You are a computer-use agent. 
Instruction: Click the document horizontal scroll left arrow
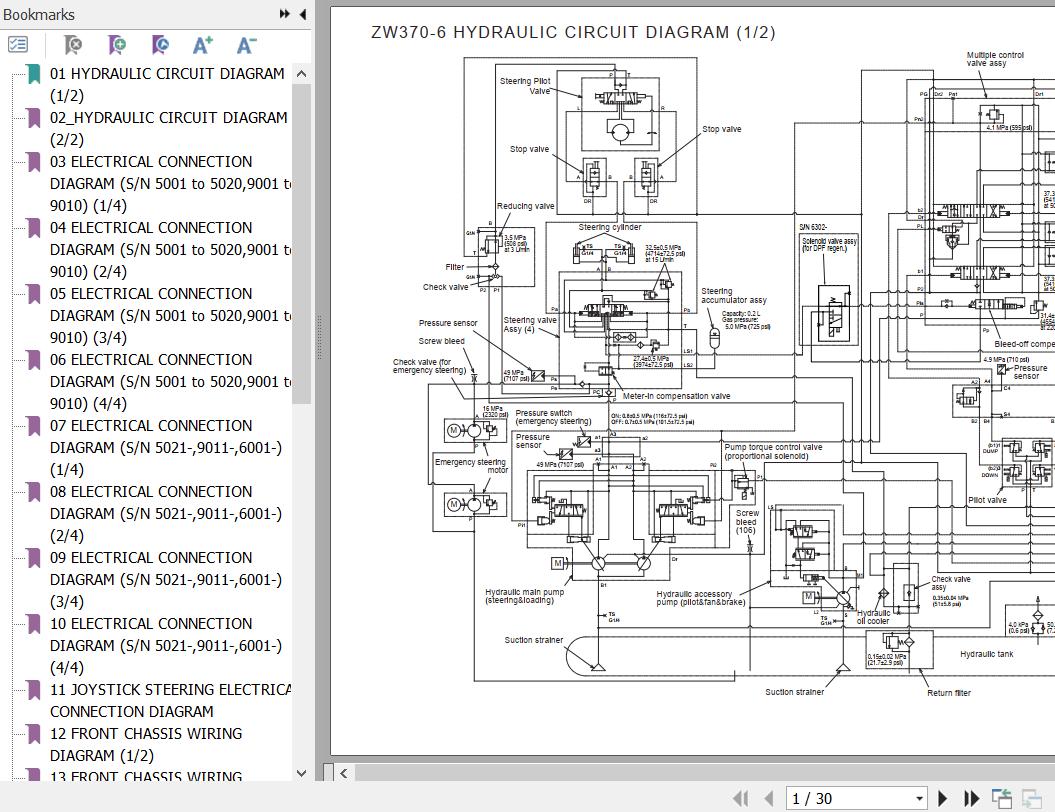point(344,772)
